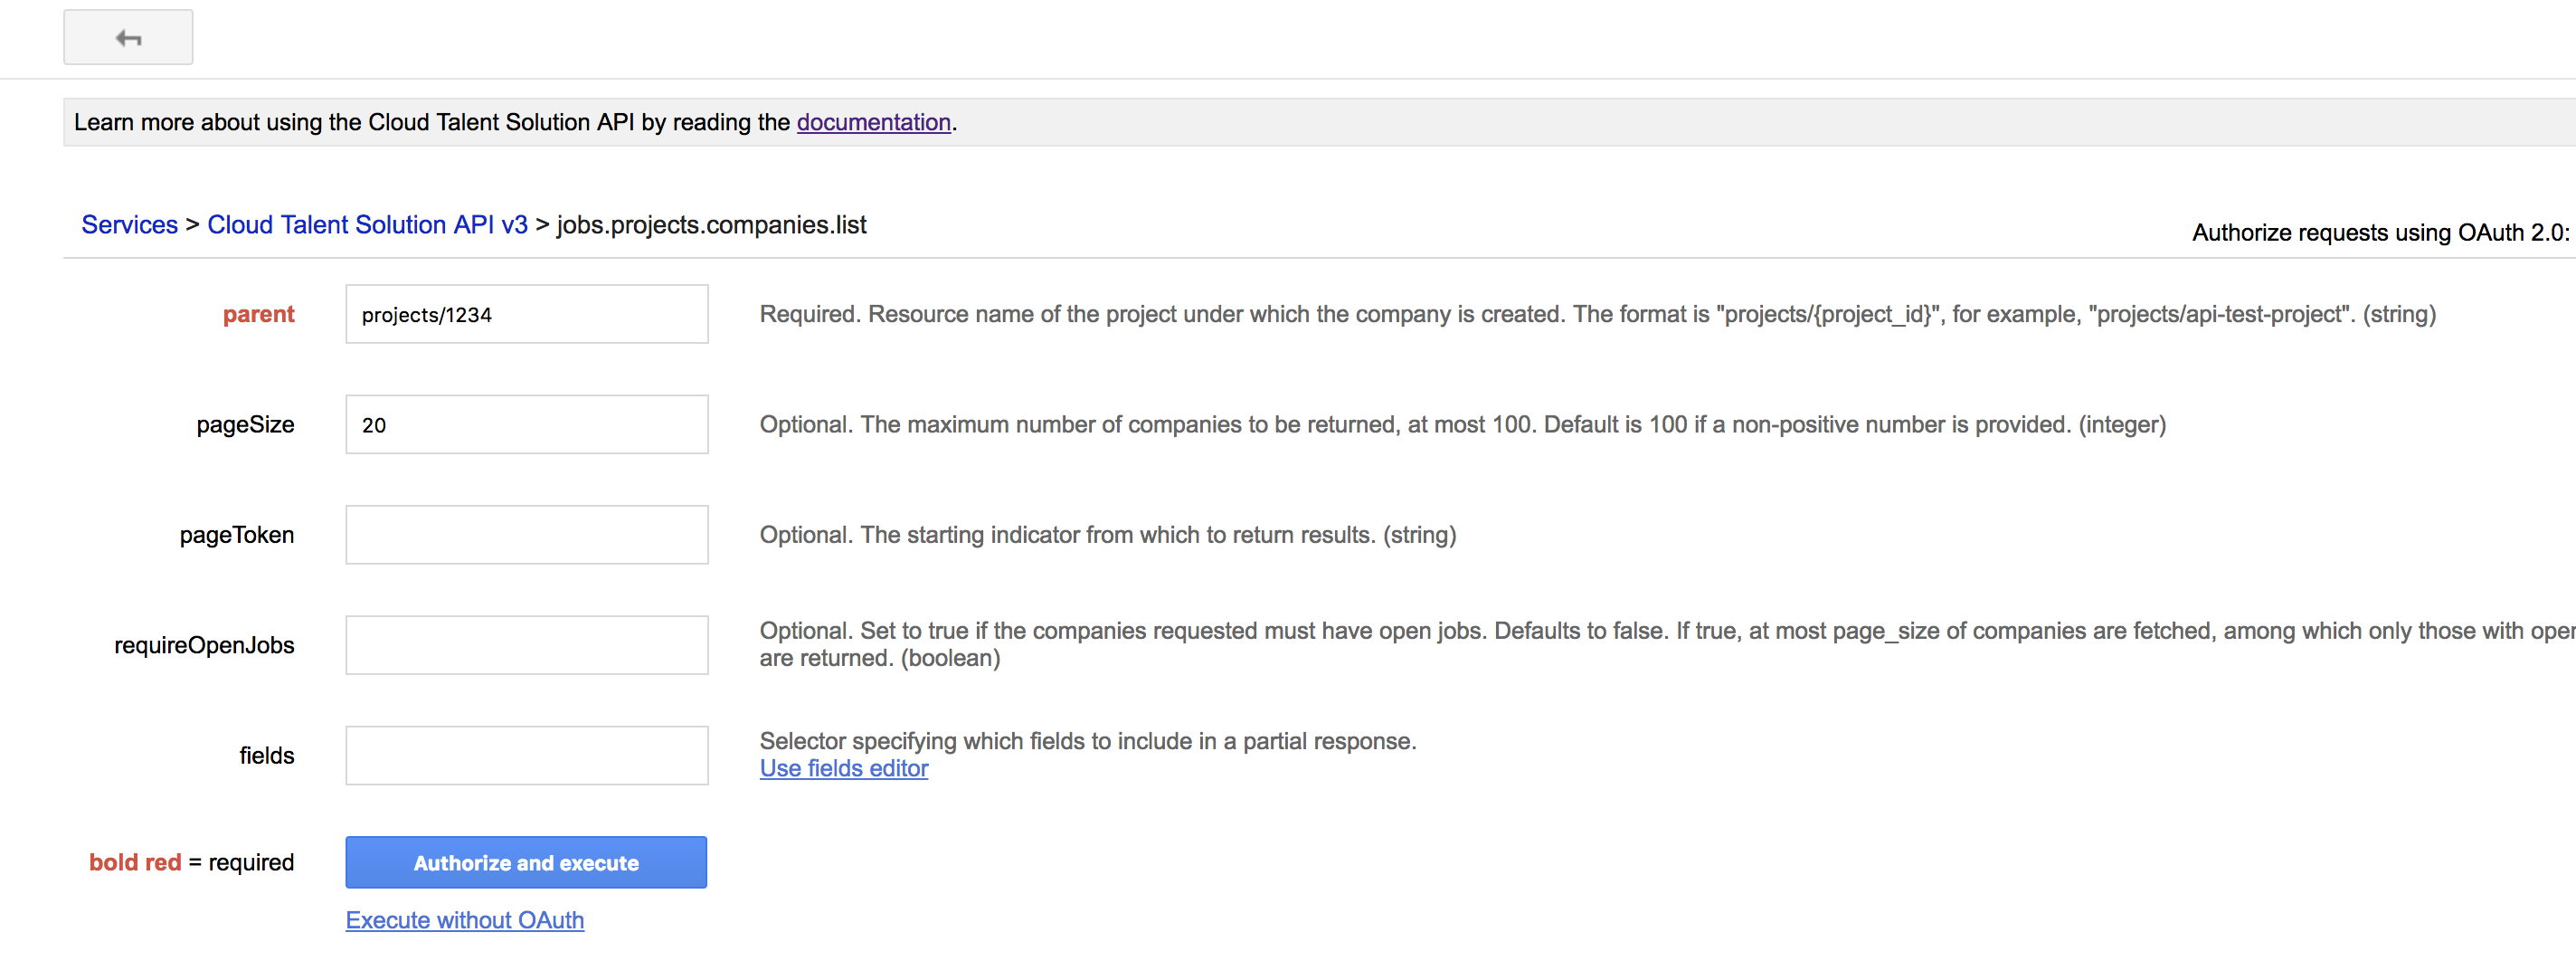
Task: Click the projects/1234 value in parent field
Action: 427,313
